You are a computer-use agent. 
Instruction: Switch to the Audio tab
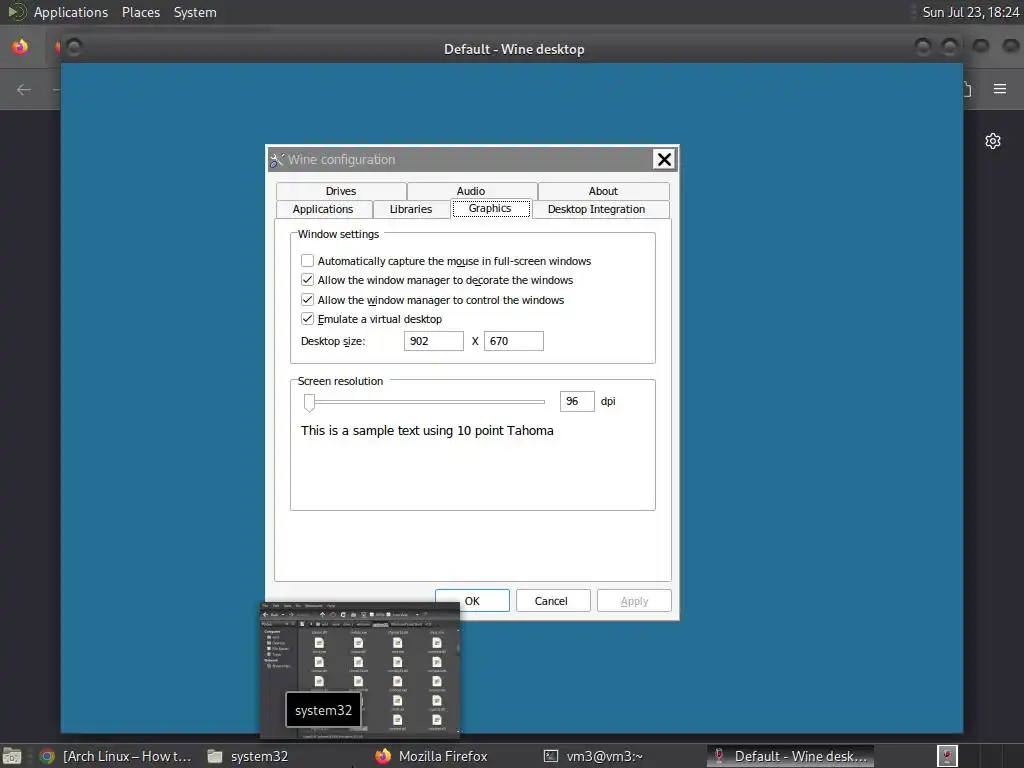pyautogui.click(x=471, y=191)
